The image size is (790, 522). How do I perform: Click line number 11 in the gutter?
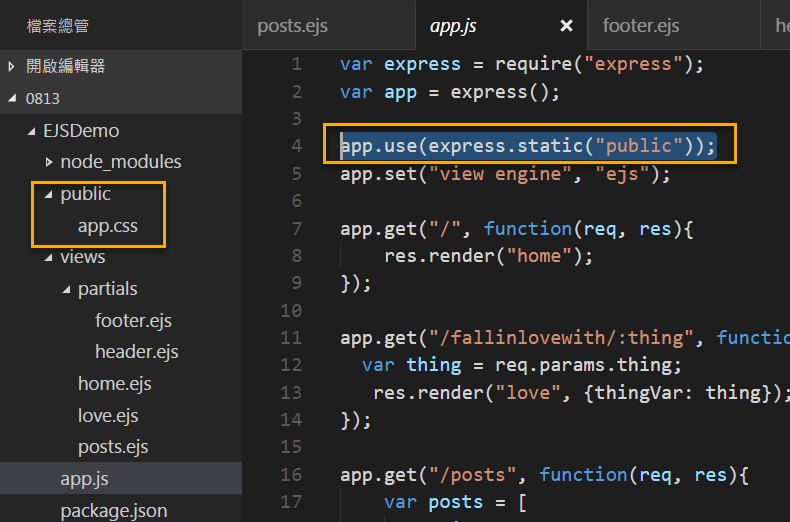pyautogui.click(x=291, y=338)
